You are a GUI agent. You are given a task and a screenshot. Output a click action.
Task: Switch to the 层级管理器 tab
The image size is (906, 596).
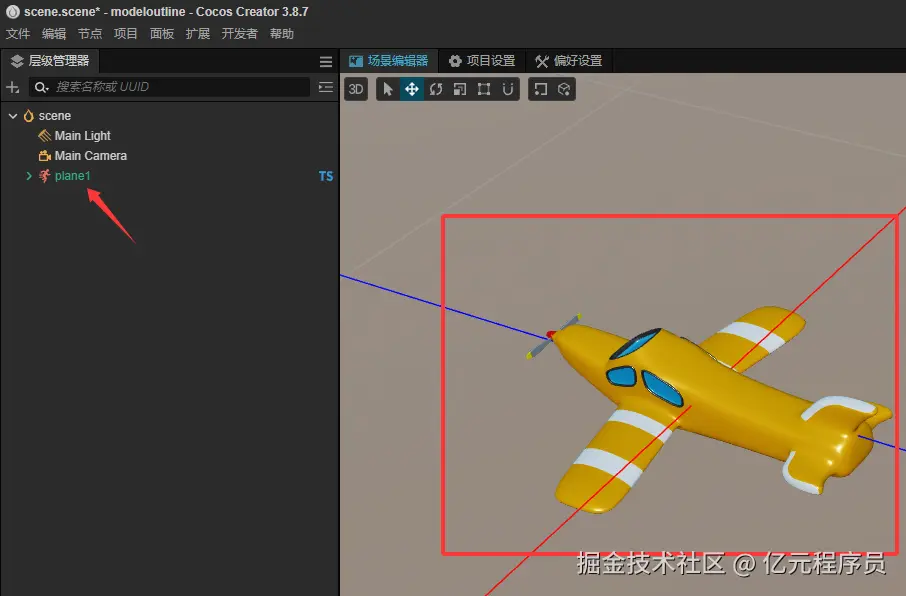click(x=50, y=61)
